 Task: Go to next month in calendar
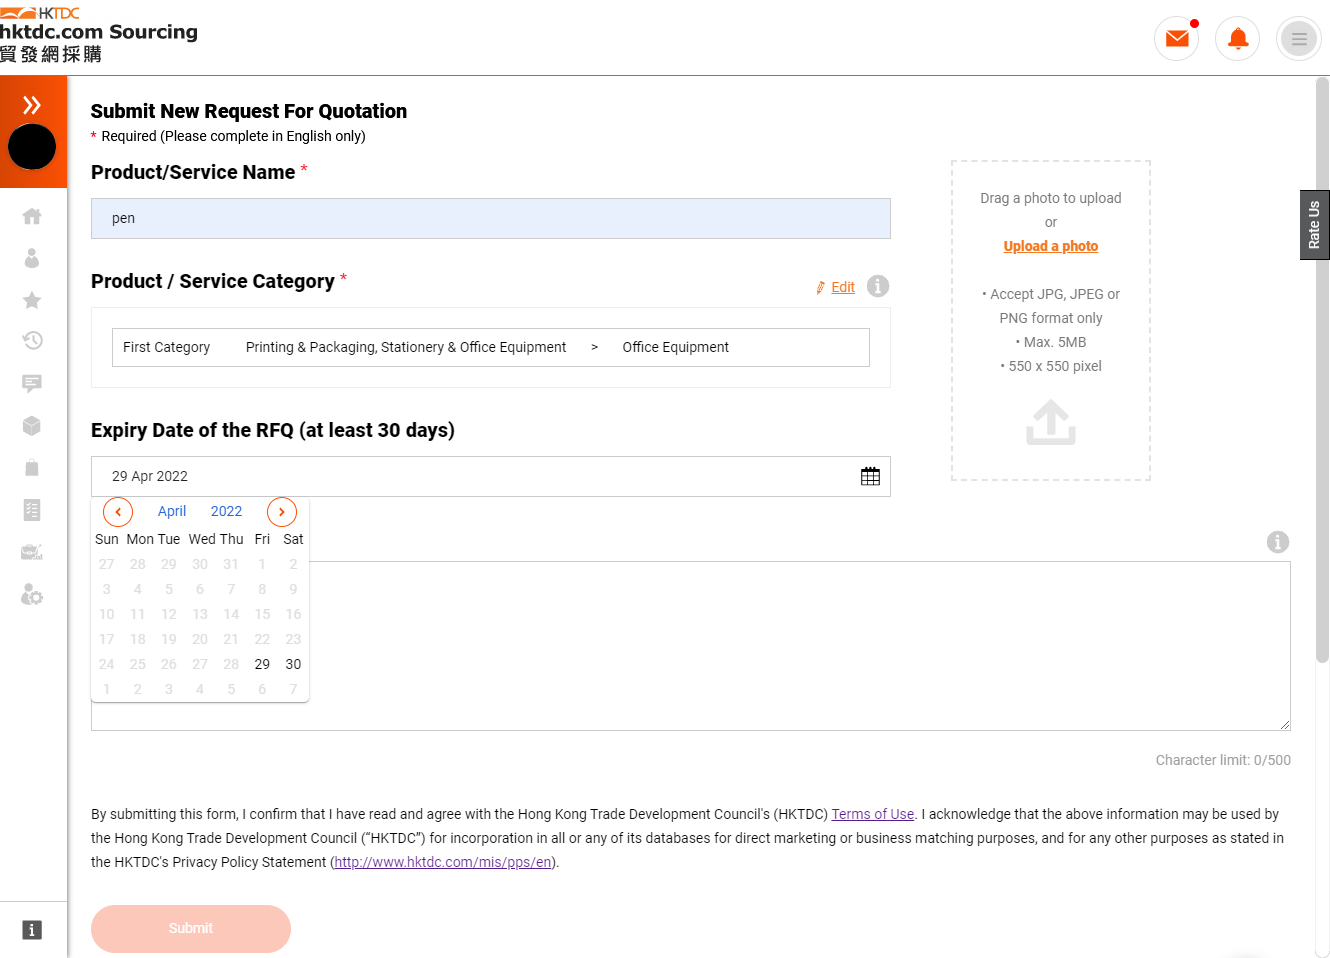click(282, 512)
